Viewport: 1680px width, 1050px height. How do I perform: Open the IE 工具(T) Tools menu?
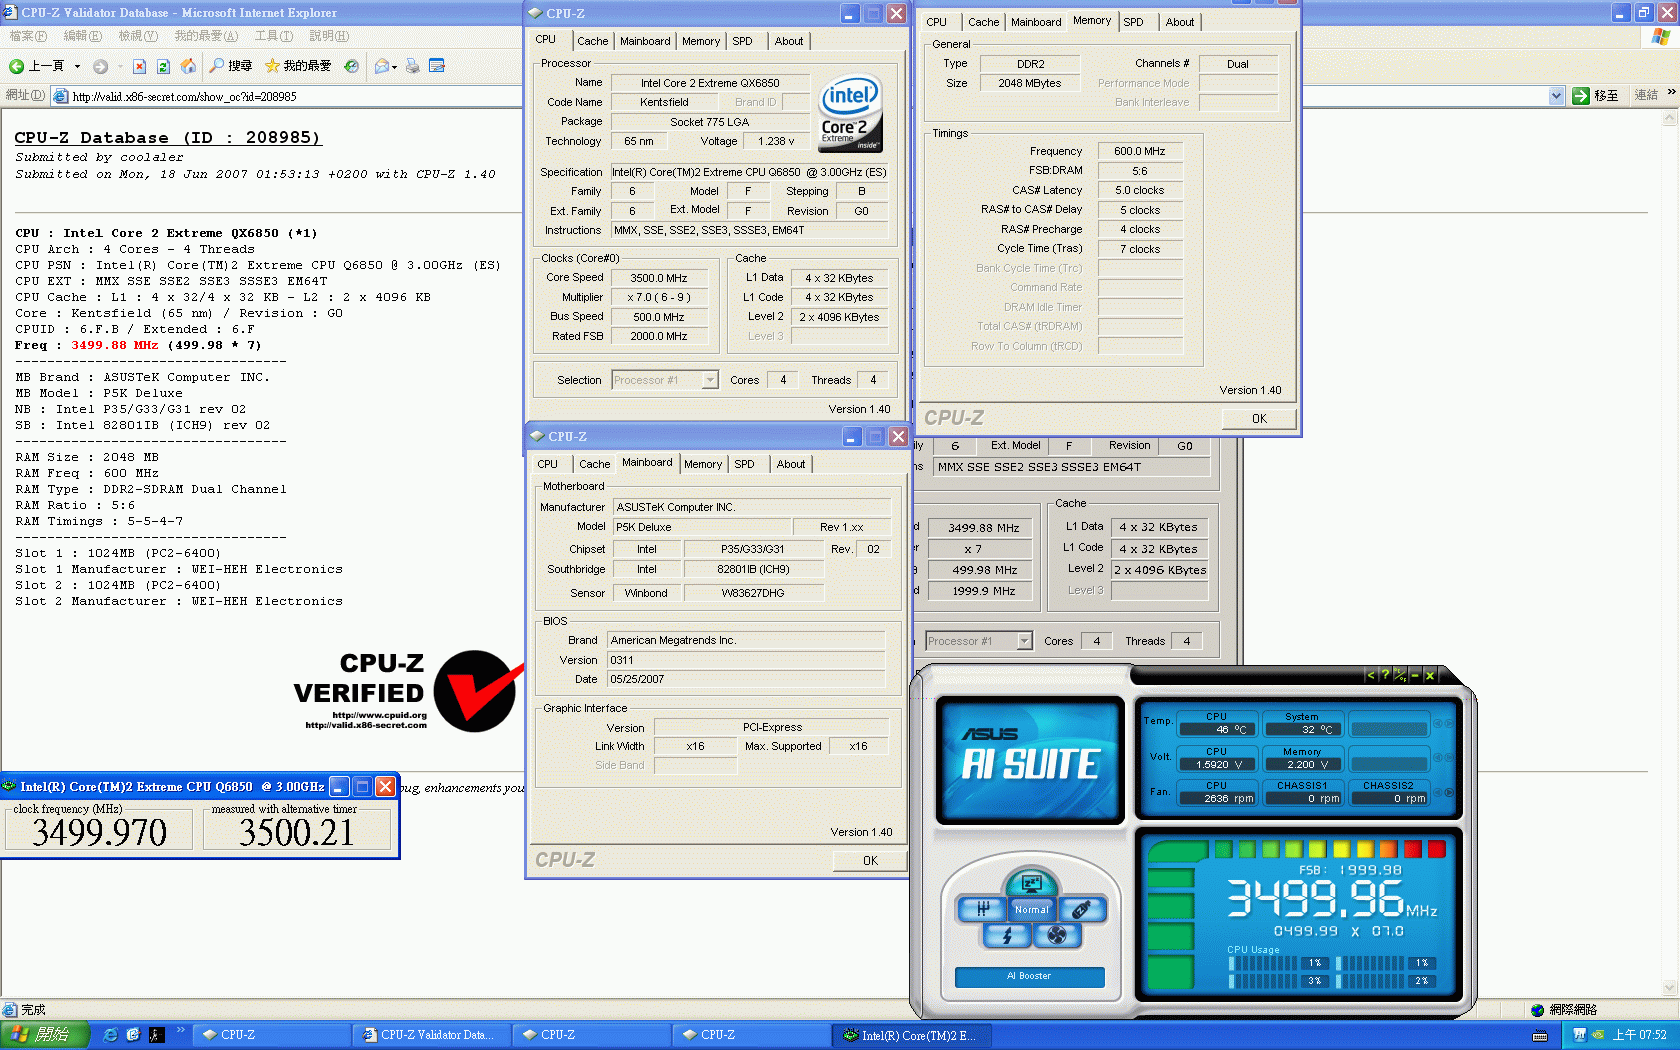tap(274, 36)
